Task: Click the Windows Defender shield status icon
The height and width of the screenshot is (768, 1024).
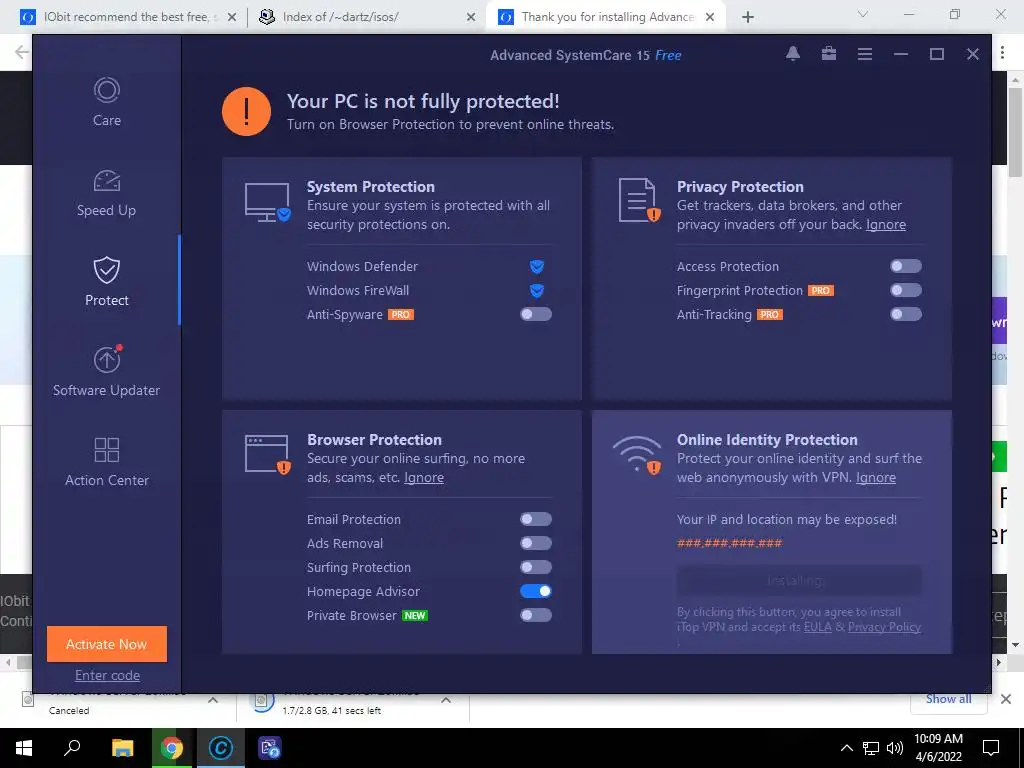Action: (x=537, y=266)
